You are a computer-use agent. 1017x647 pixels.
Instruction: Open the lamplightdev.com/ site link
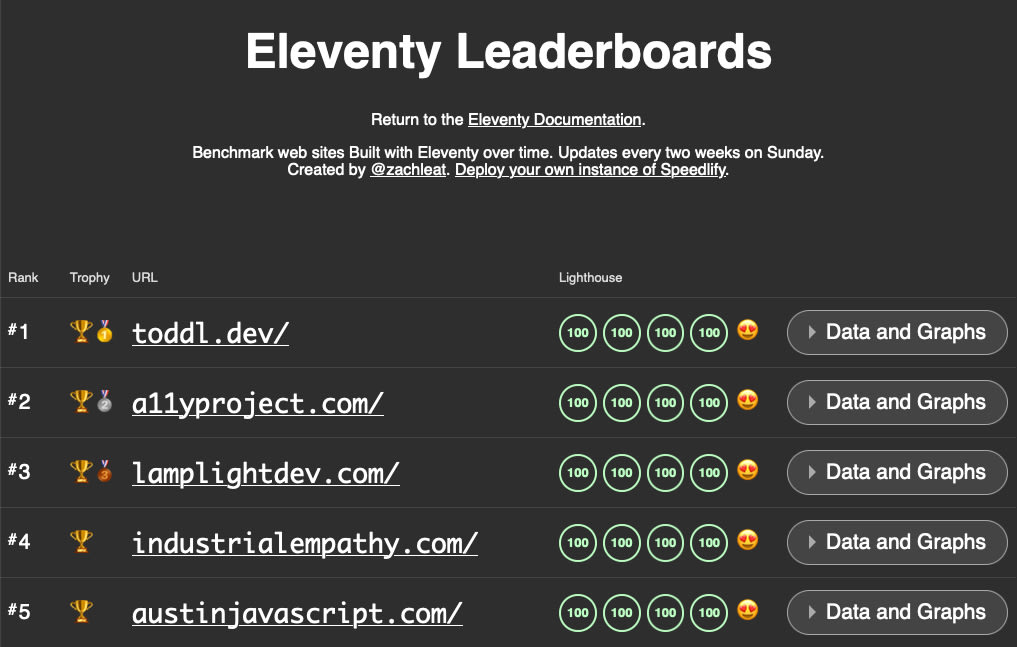pyautogui.click(x=265, y=473)
